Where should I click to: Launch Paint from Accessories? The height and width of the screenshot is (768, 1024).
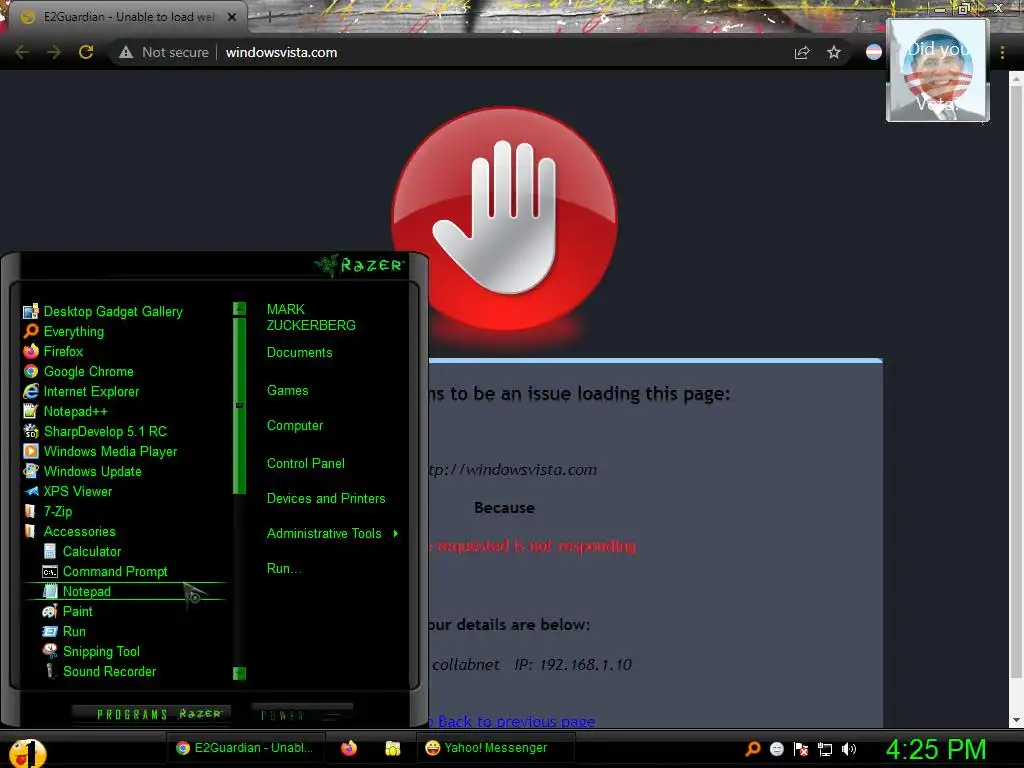click(x=68, y=612)
